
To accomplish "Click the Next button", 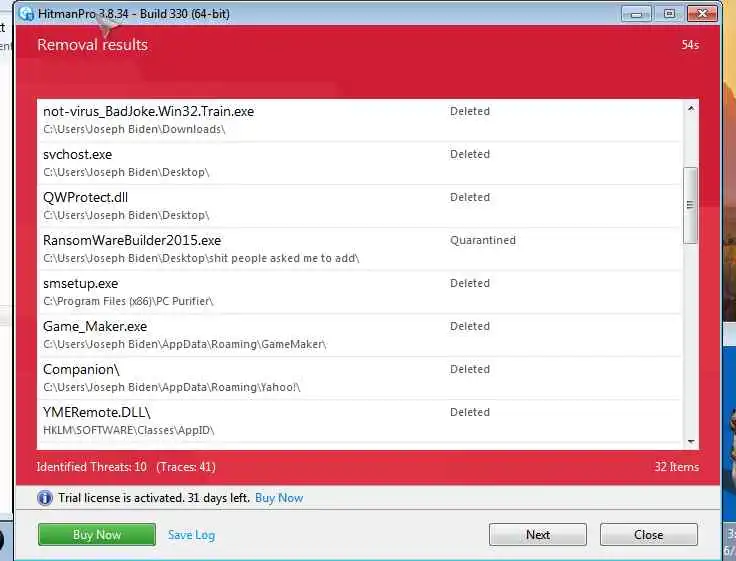I will coord(537,534).
